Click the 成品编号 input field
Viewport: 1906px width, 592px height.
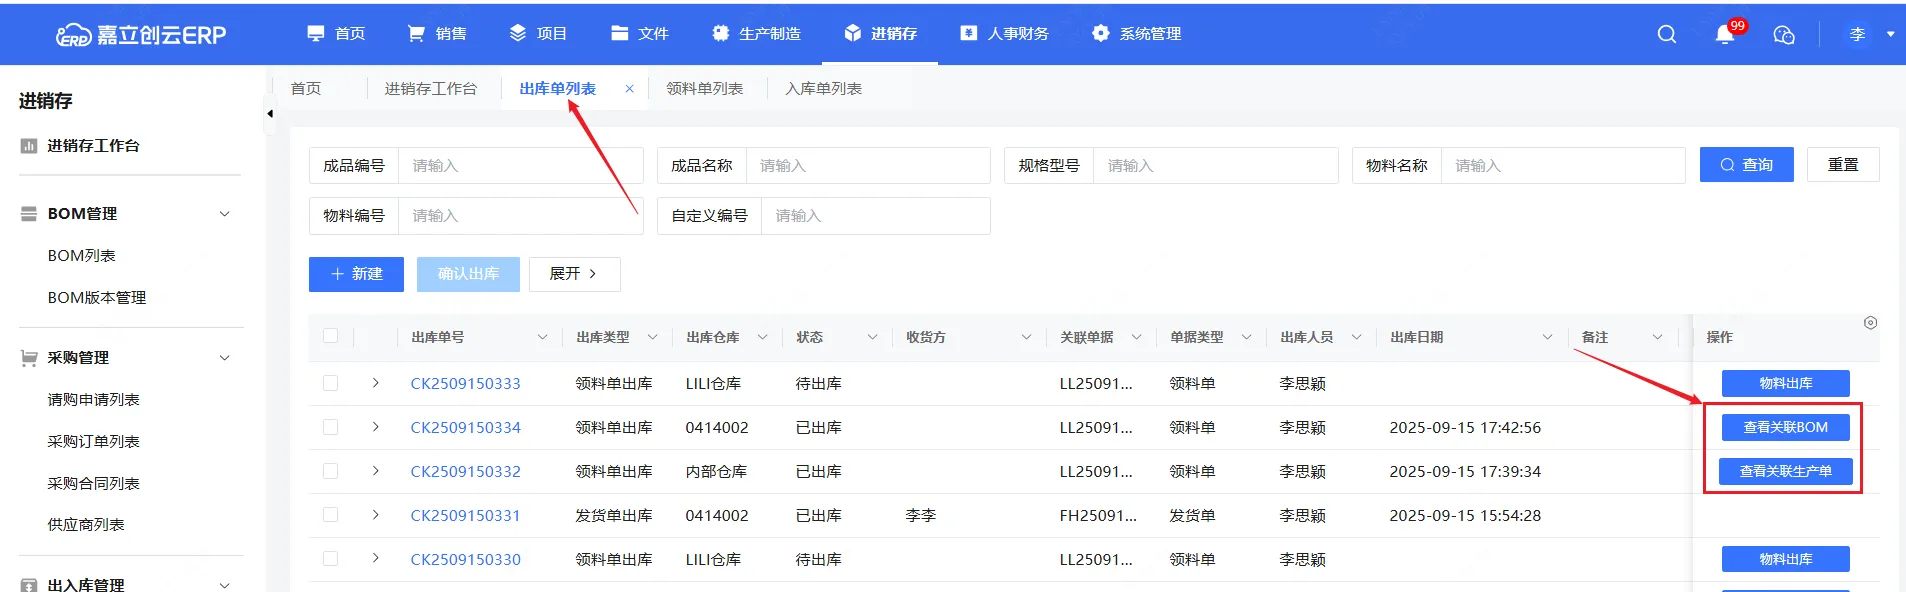click(x=520, y=166)
